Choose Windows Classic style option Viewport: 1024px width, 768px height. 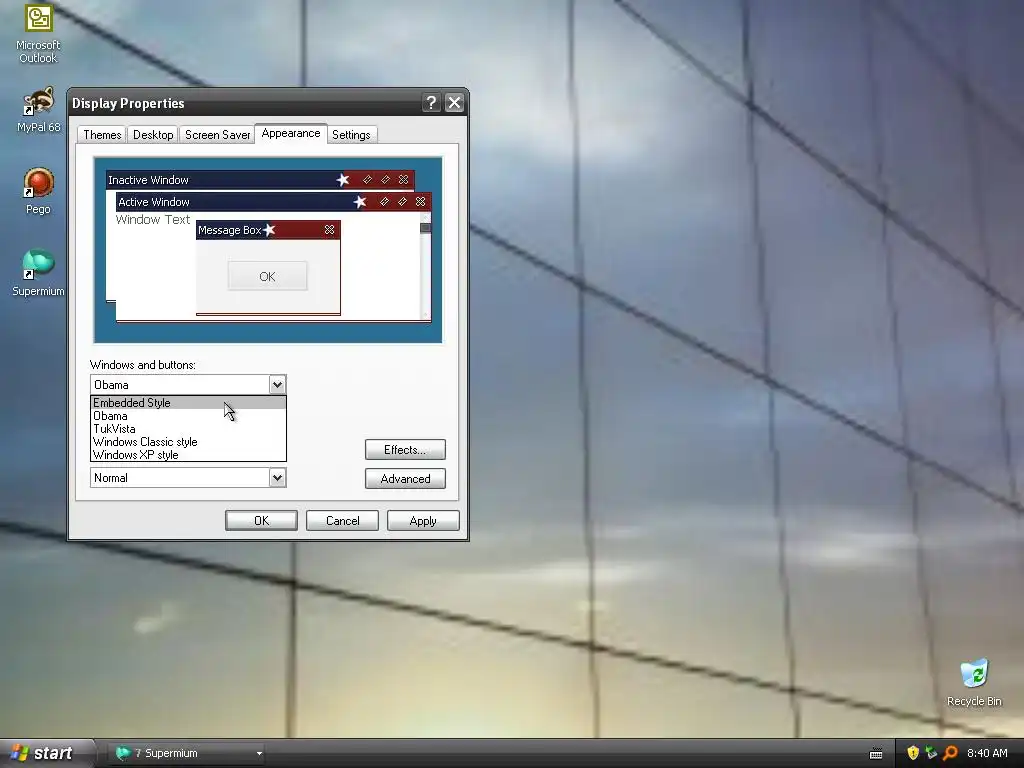[188, 442]
